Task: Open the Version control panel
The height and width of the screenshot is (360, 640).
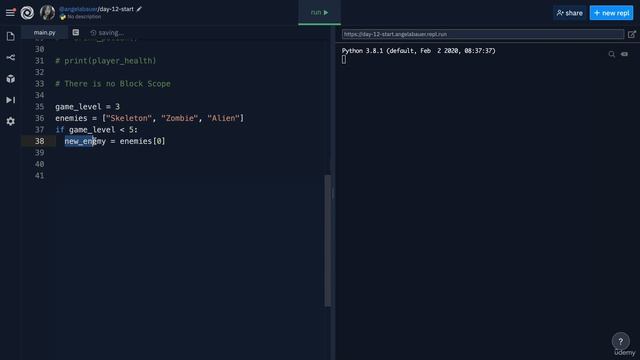Action: 11,58
